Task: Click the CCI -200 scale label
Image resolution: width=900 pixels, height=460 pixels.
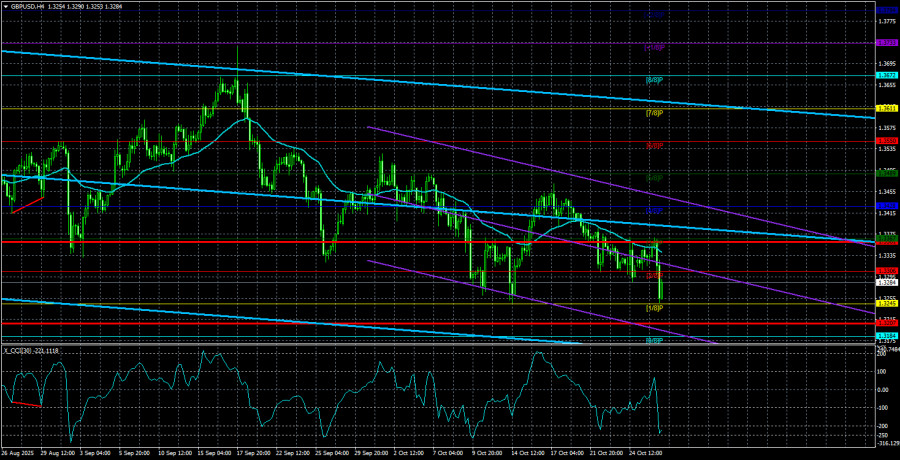Action: 882,426
